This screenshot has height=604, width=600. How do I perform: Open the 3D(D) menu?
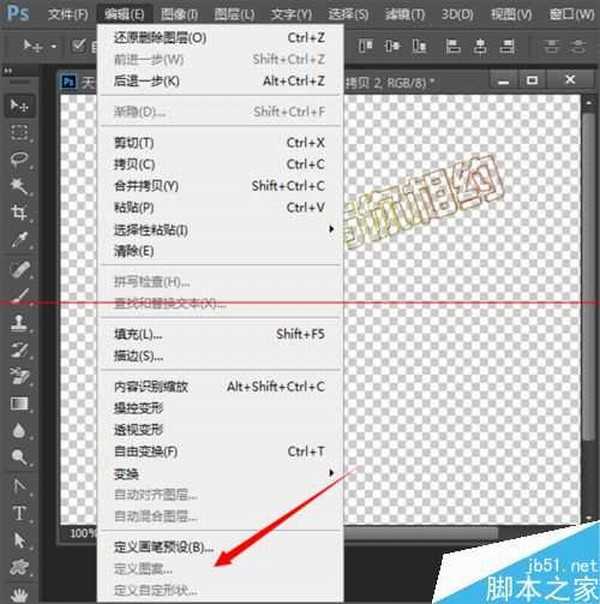coord(457,15)
